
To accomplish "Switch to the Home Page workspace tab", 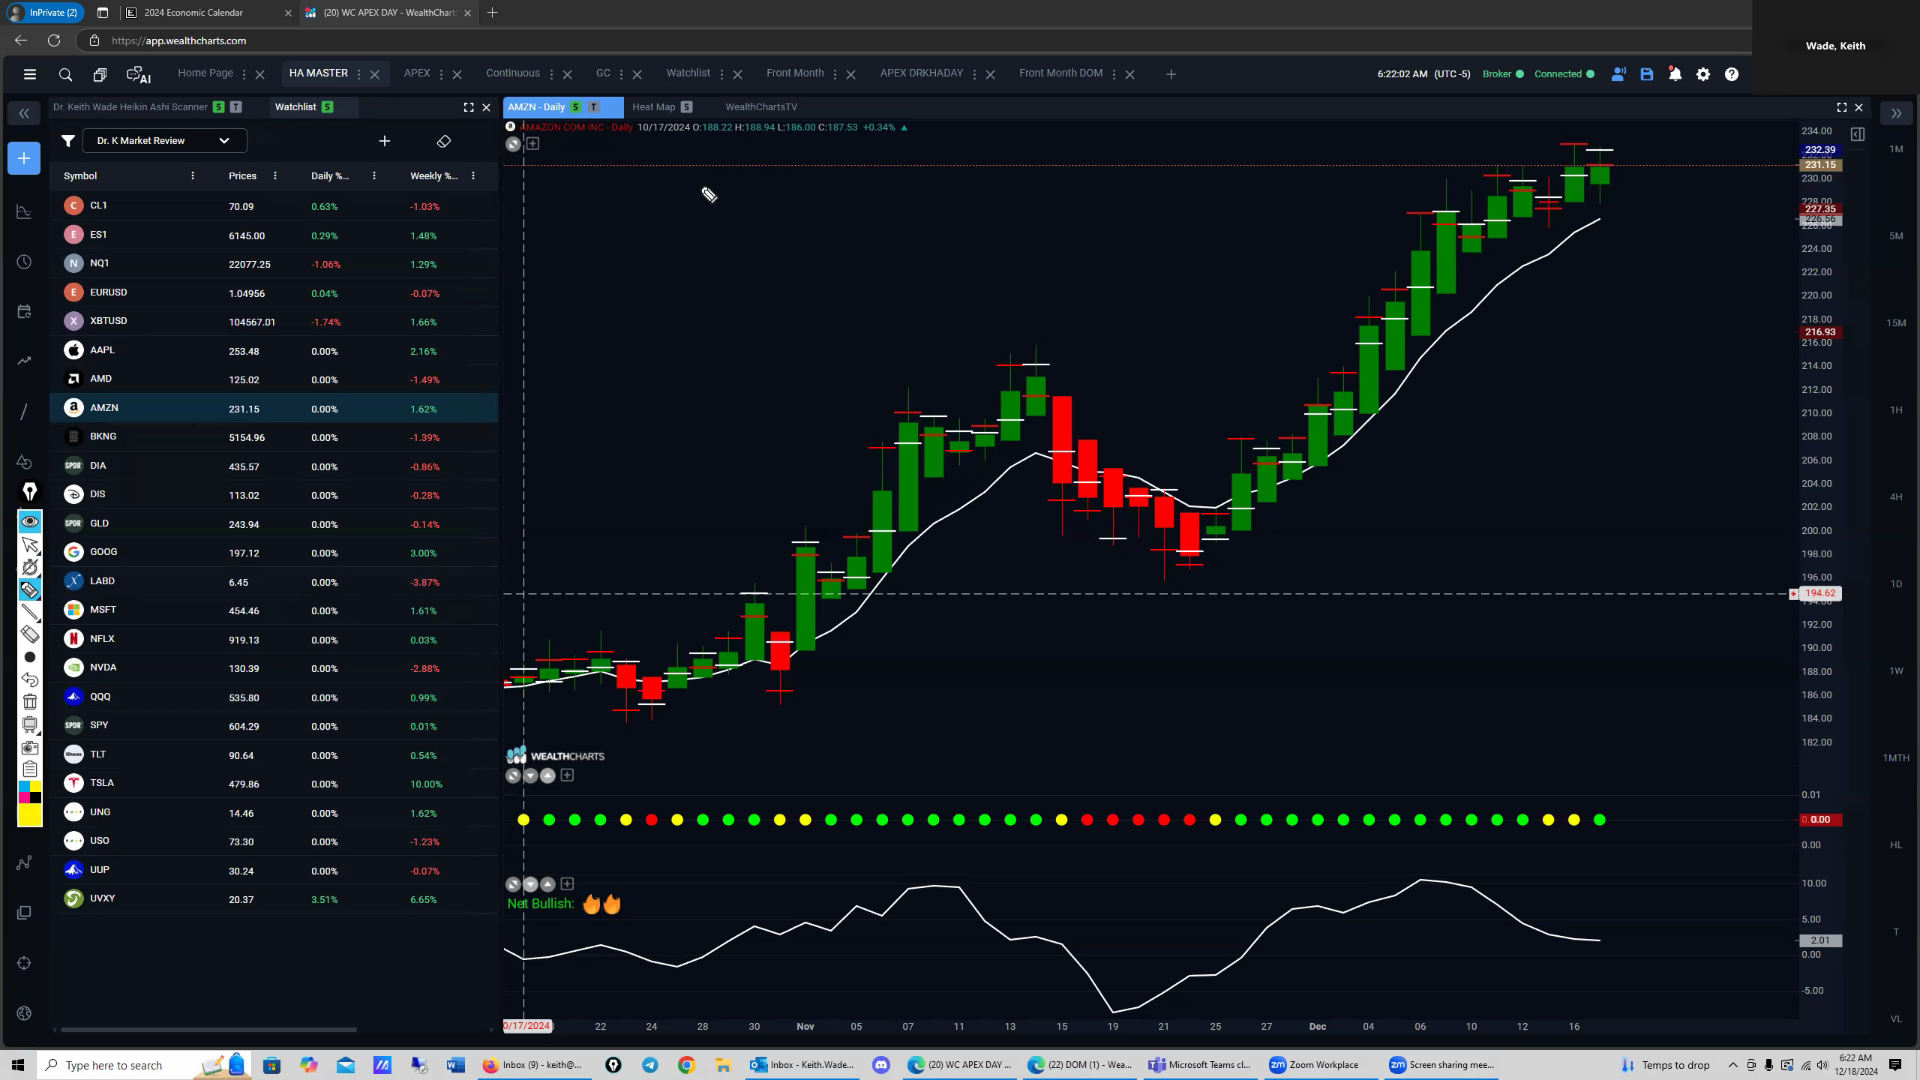I will [205, 73].
